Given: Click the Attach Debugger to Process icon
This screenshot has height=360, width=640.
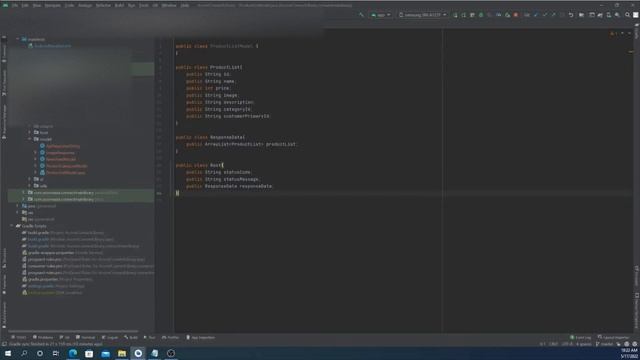Looking at the screenshot, I should click(507, 15).
